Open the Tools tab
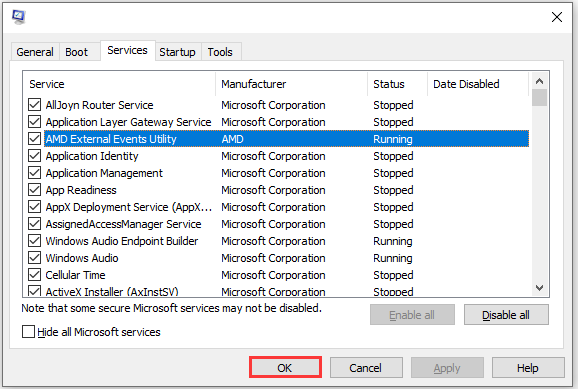This screenshot has height=389, width=578. point(220,52)
